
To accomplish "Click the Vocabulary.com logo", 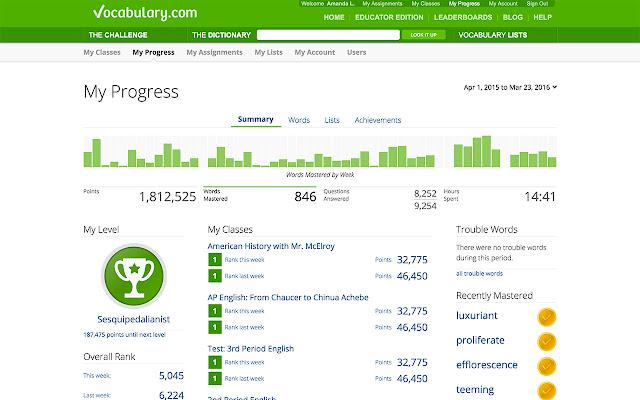I will 145,13.
